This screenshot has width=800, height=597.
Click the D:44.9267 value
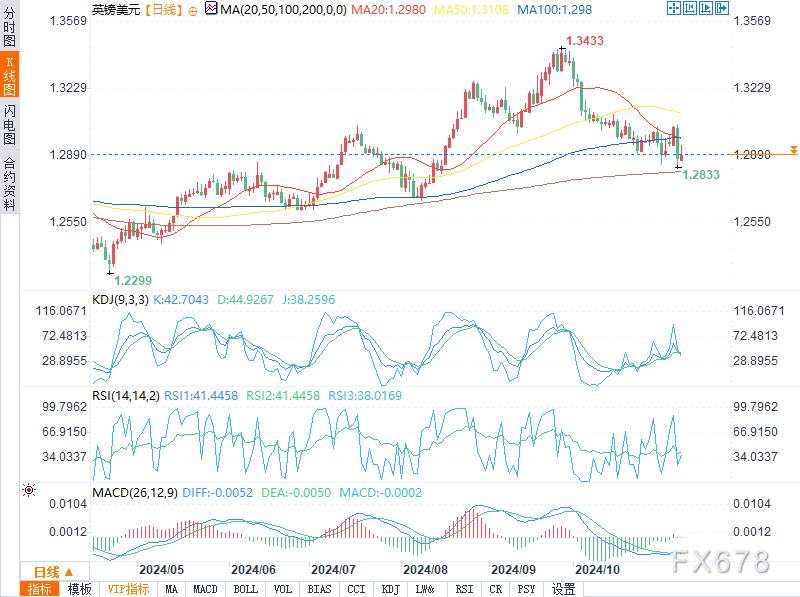point(245,300)
